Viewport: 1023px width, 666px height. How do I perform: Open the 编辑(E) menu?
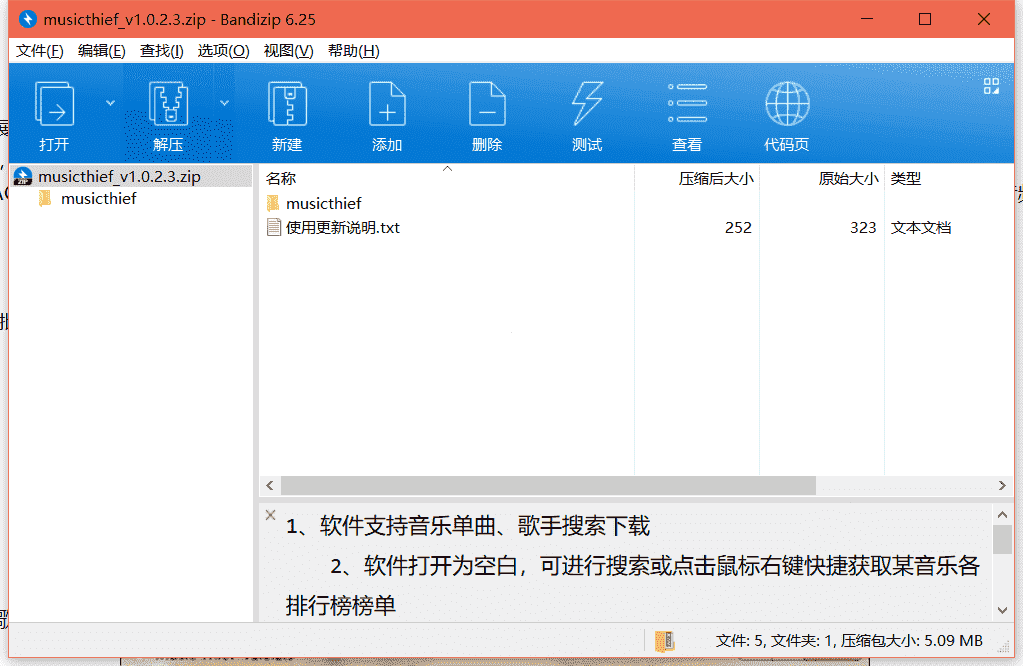point(101,51)
